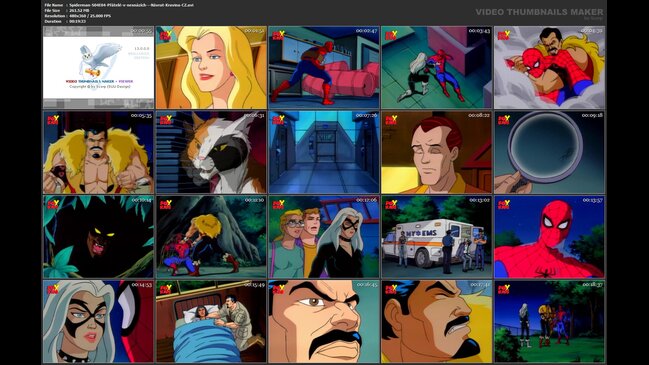649x365 pixels.
Task: Click the Duration 00:19:33 line
Action: click(x=65, y=21)
